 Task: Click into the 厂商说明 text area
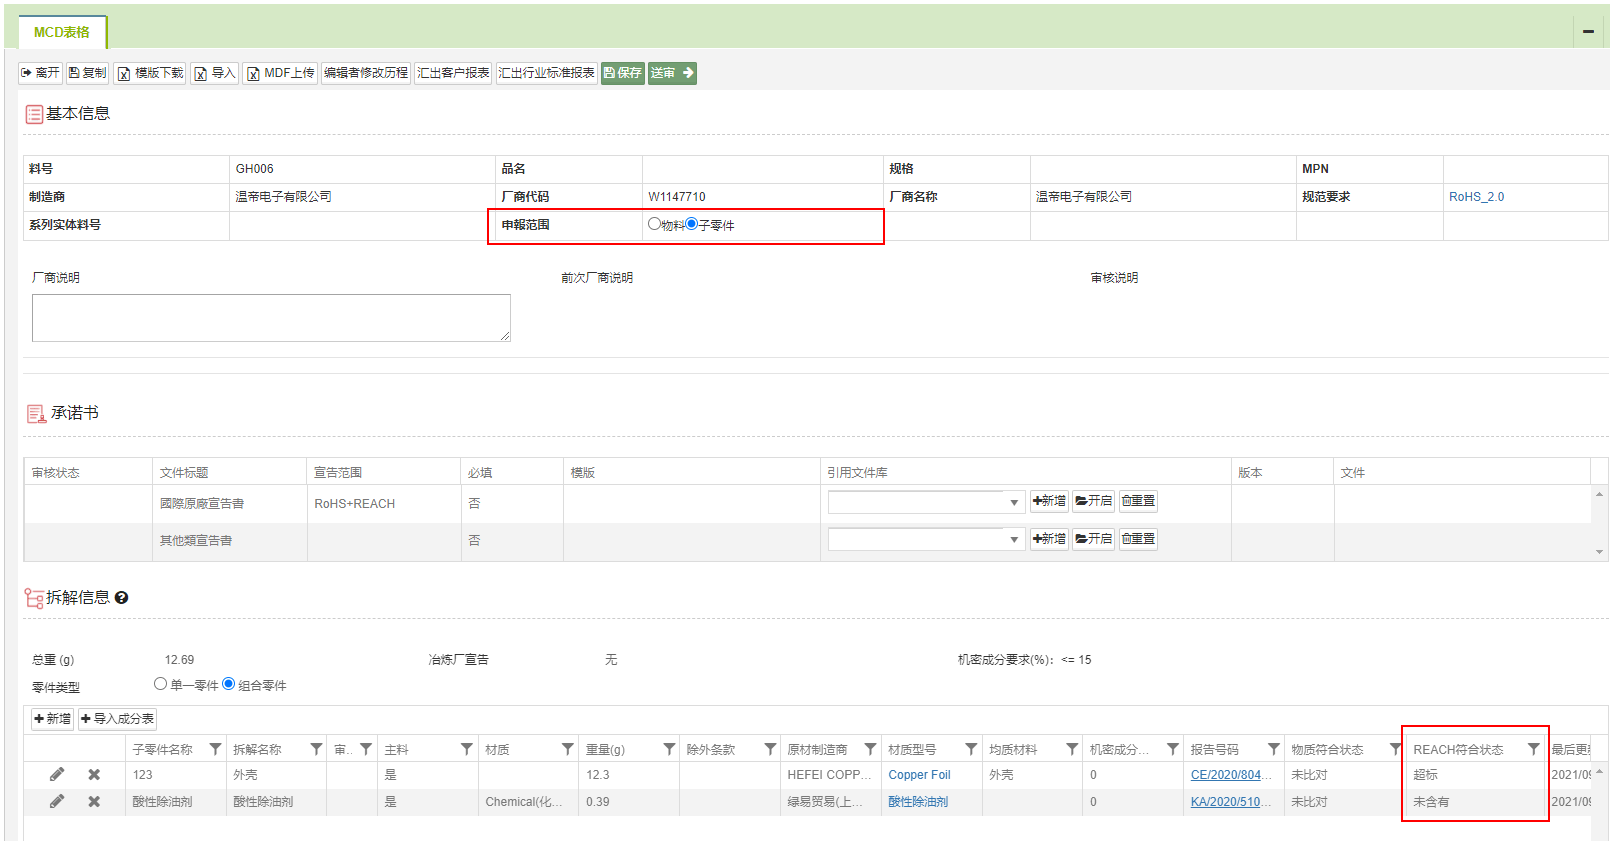271,318
